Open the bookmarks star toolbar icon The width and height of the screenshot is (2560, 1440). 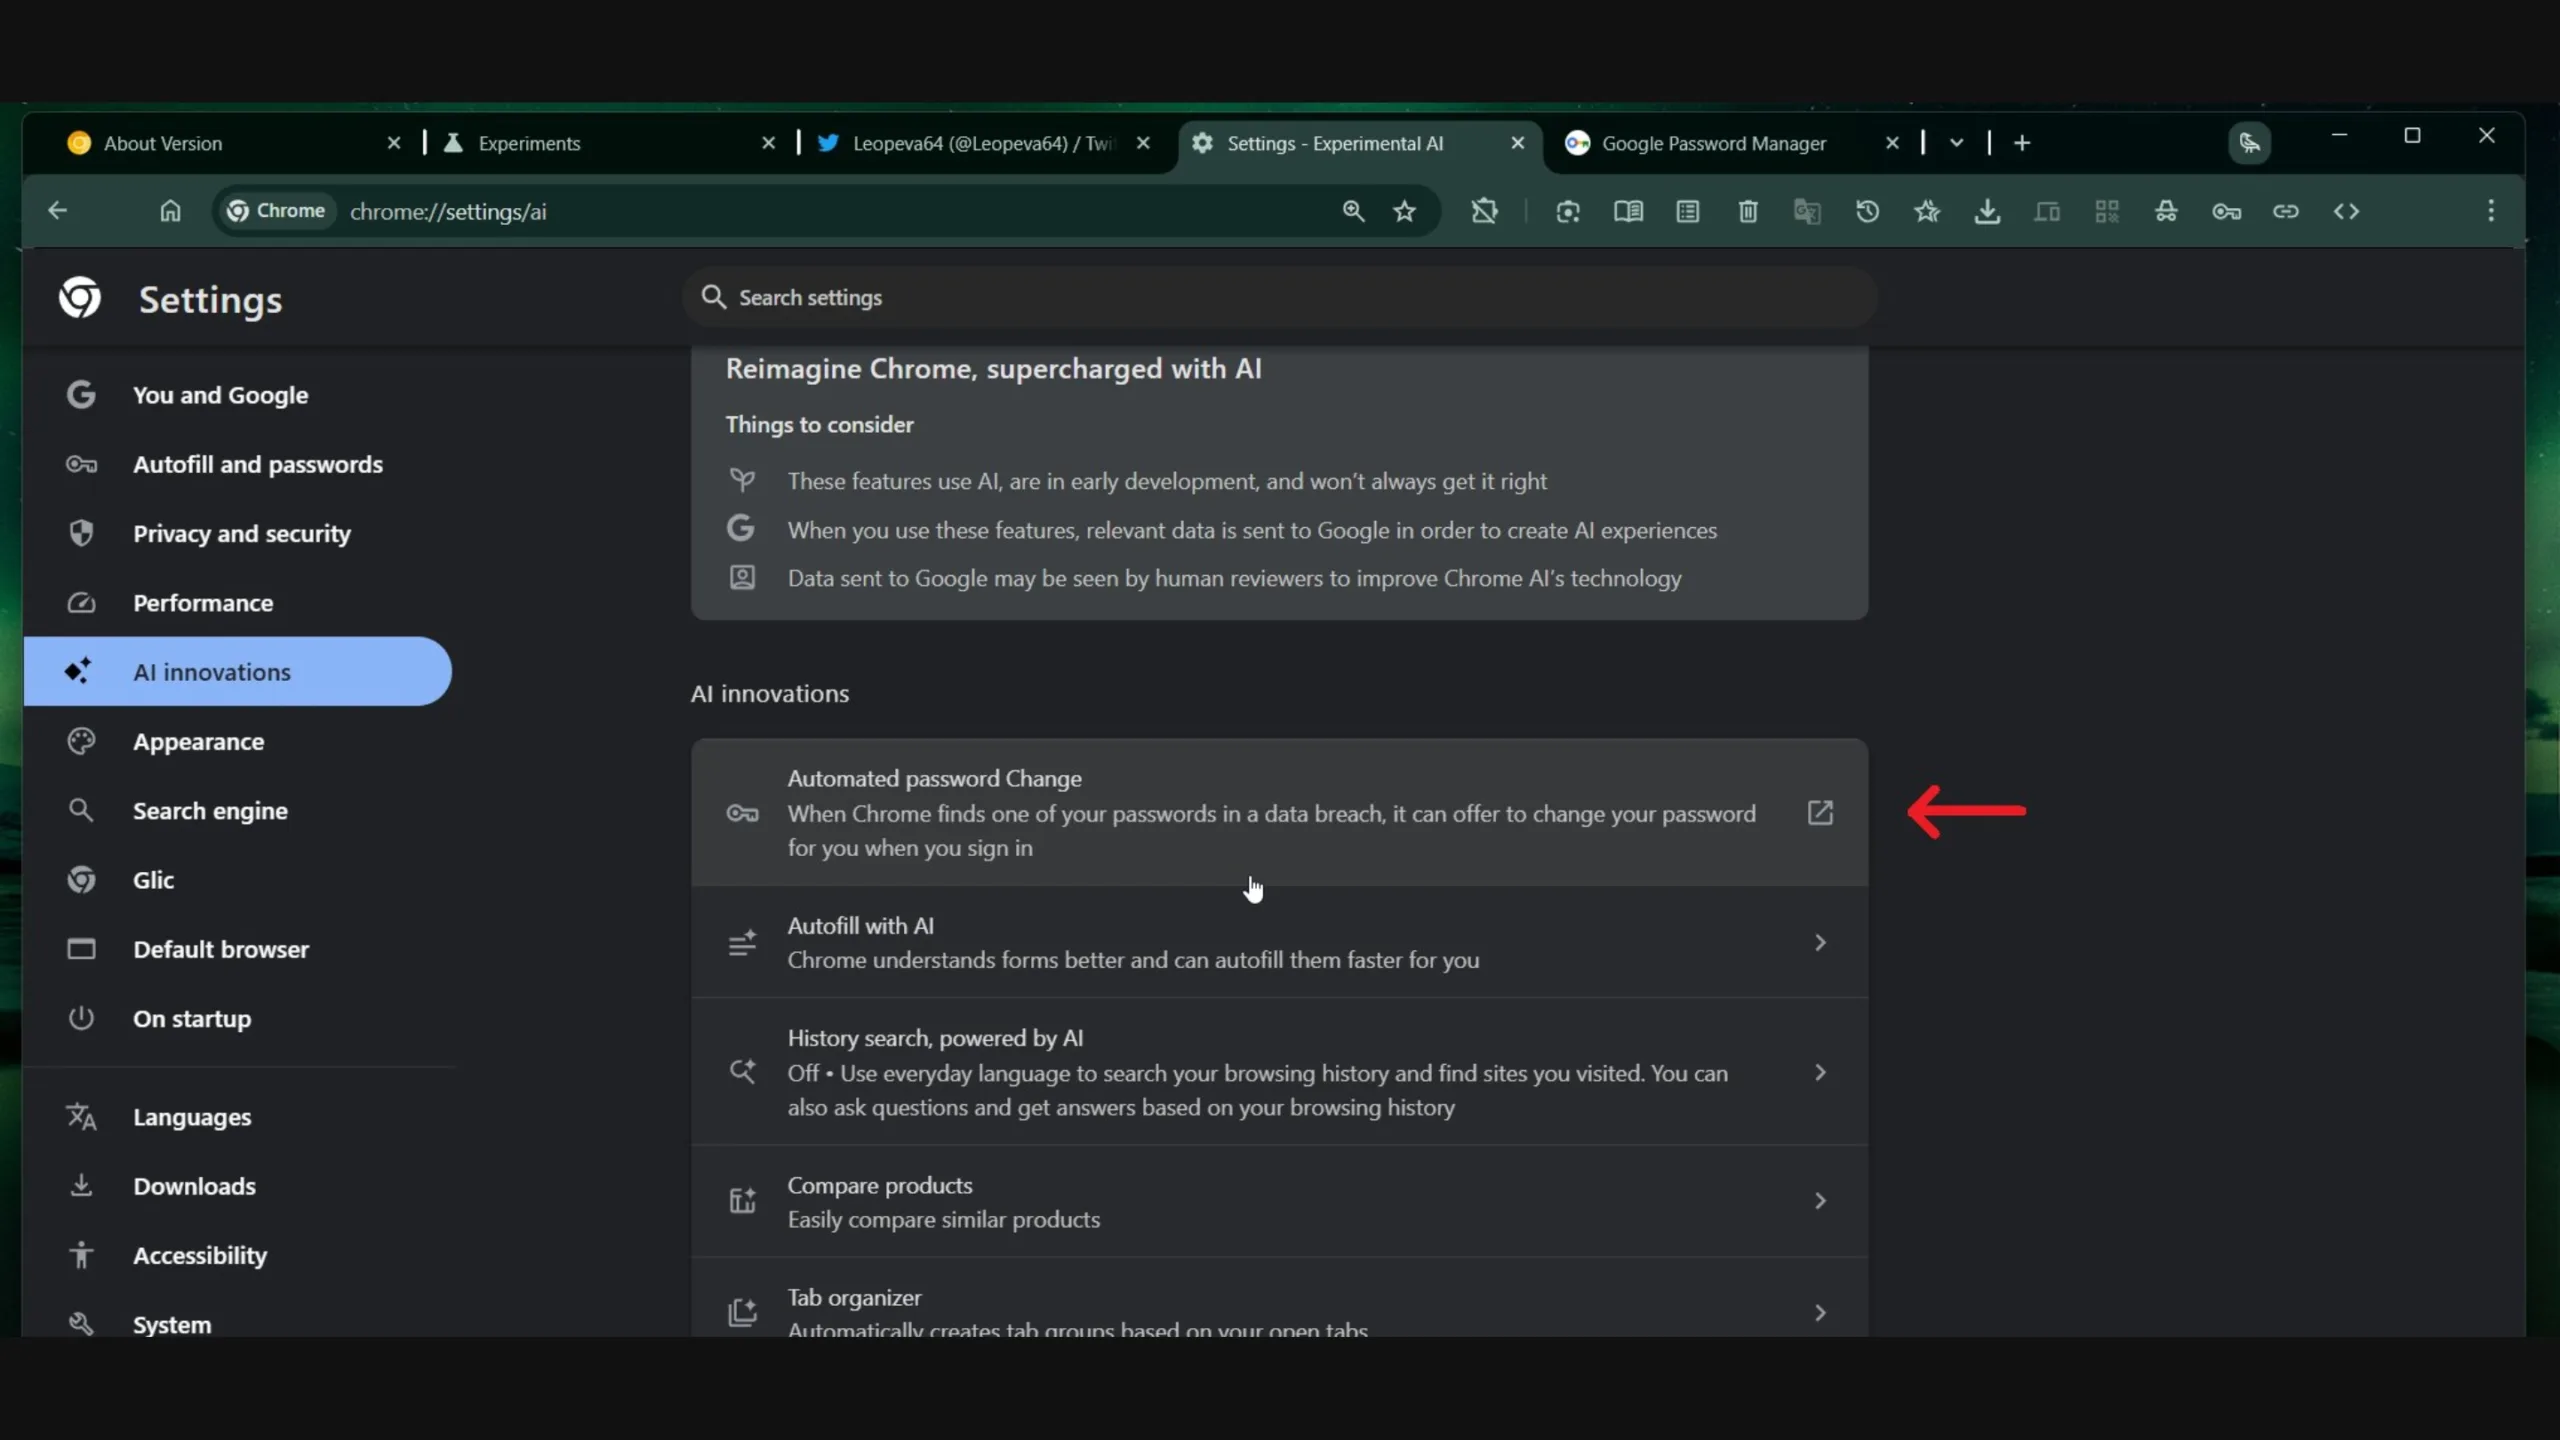pos(1927,211)
